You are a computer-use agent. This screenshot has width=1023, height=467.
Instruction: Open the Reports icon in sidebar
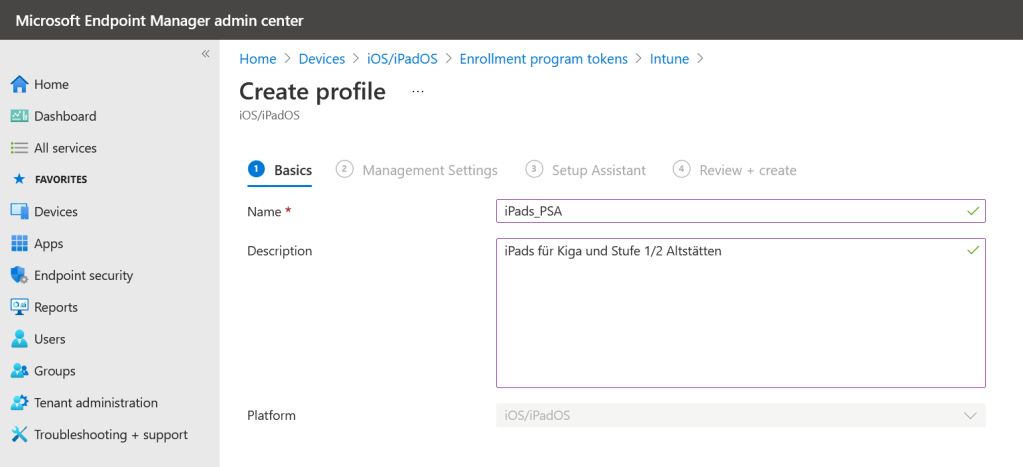[x=19, y=307]
